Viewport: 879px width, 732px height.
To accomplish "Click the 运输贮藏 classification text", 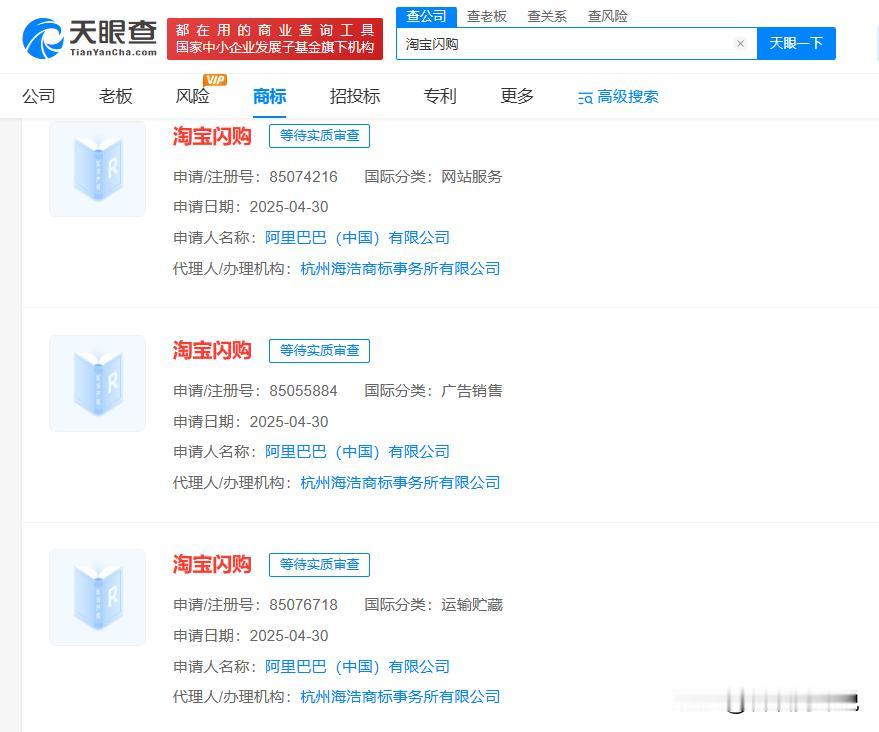I will pyautogui.click(x=471, y=605).
